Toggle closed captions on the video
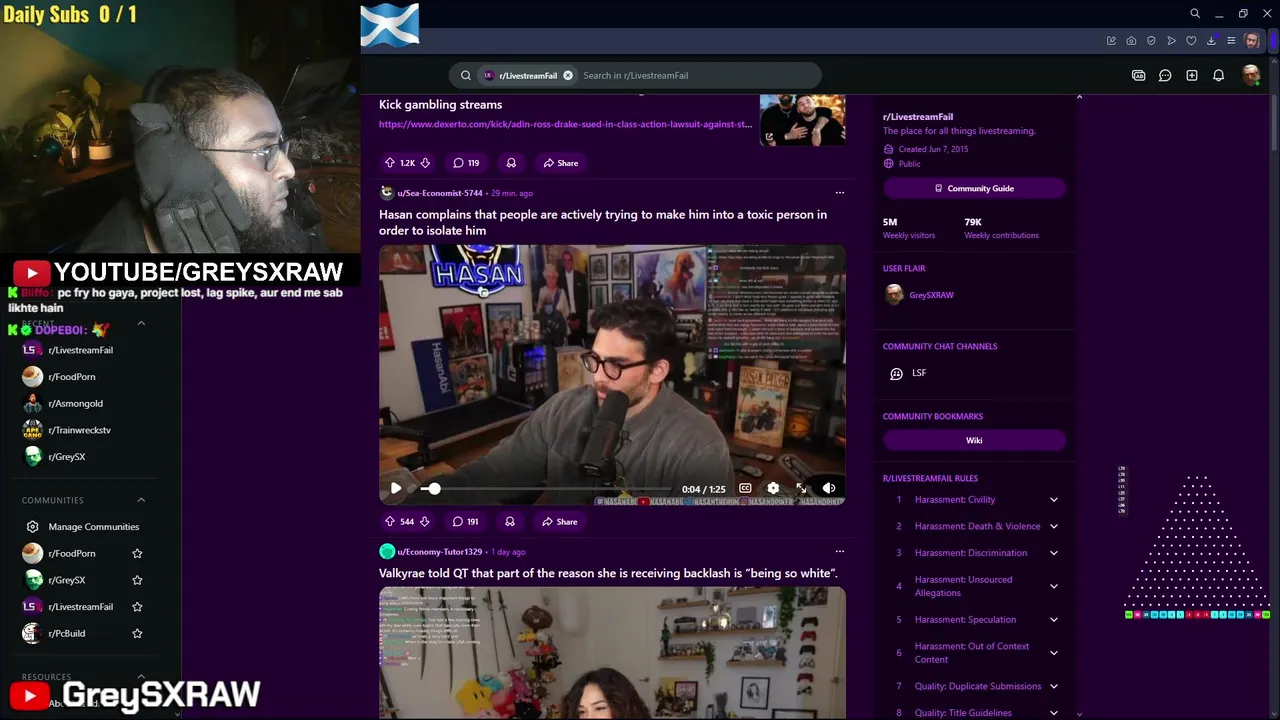Screen dimensions: 1280x720 (x=745, y=488)
